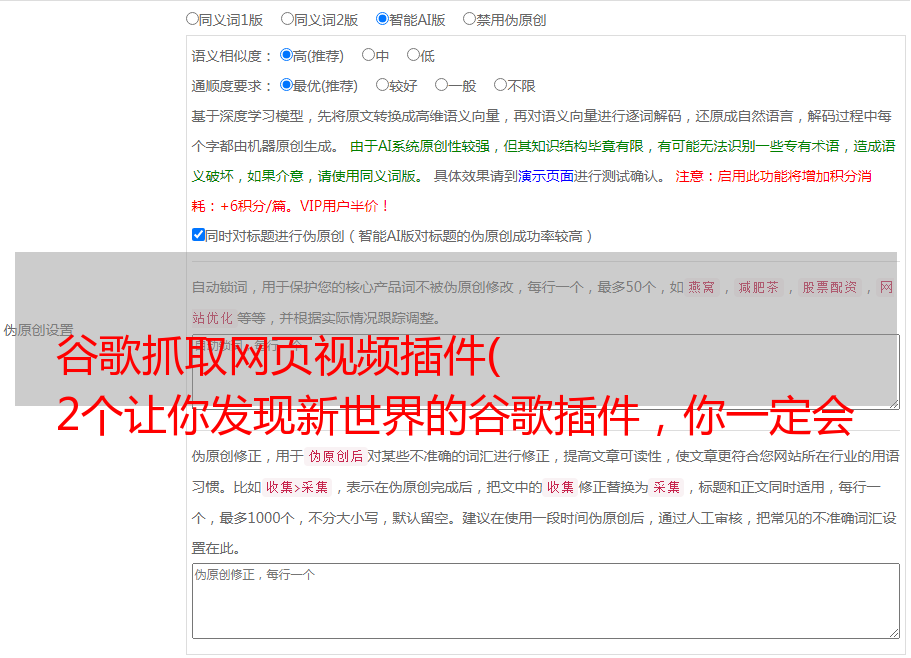Click the red 注意 points warning text
Screen dimensions: 911x658
532,191
